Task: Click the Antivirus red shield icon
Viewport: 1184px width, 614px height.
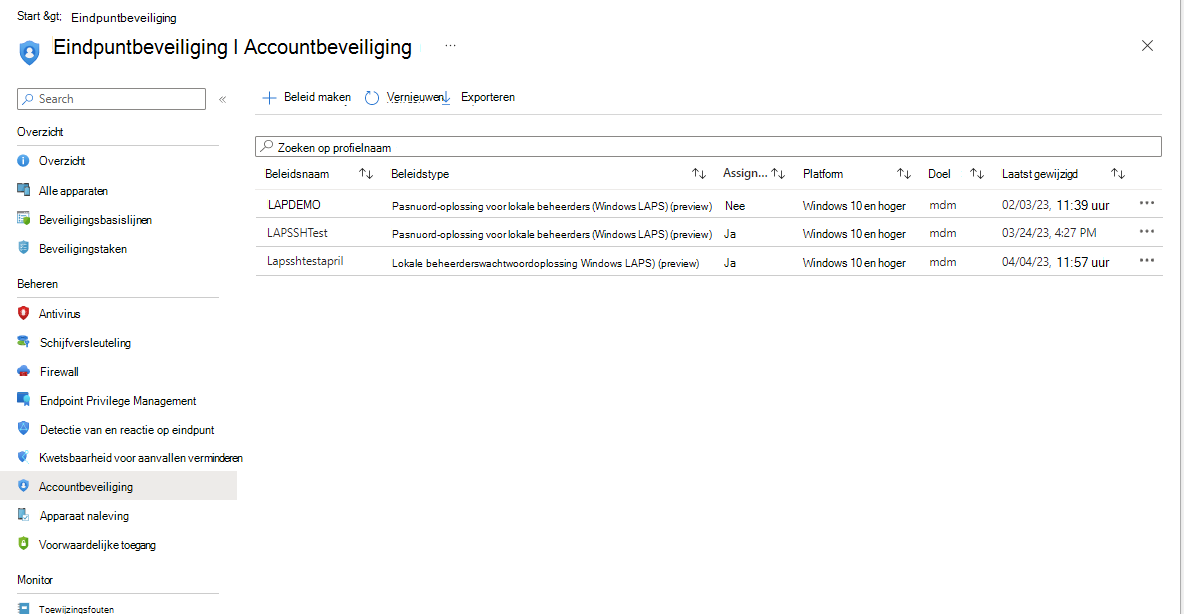Action: (23, 313)
